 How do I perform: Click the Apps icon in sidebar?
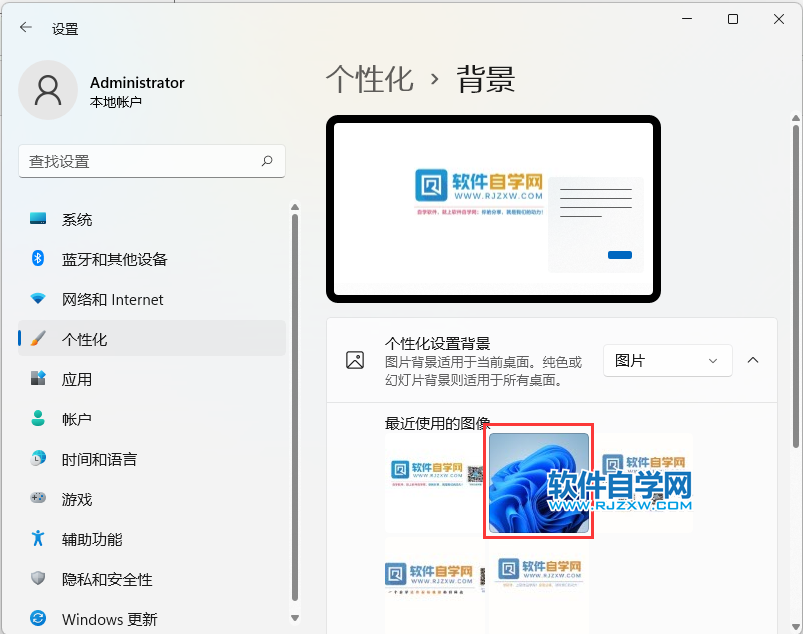click(38, 379)
